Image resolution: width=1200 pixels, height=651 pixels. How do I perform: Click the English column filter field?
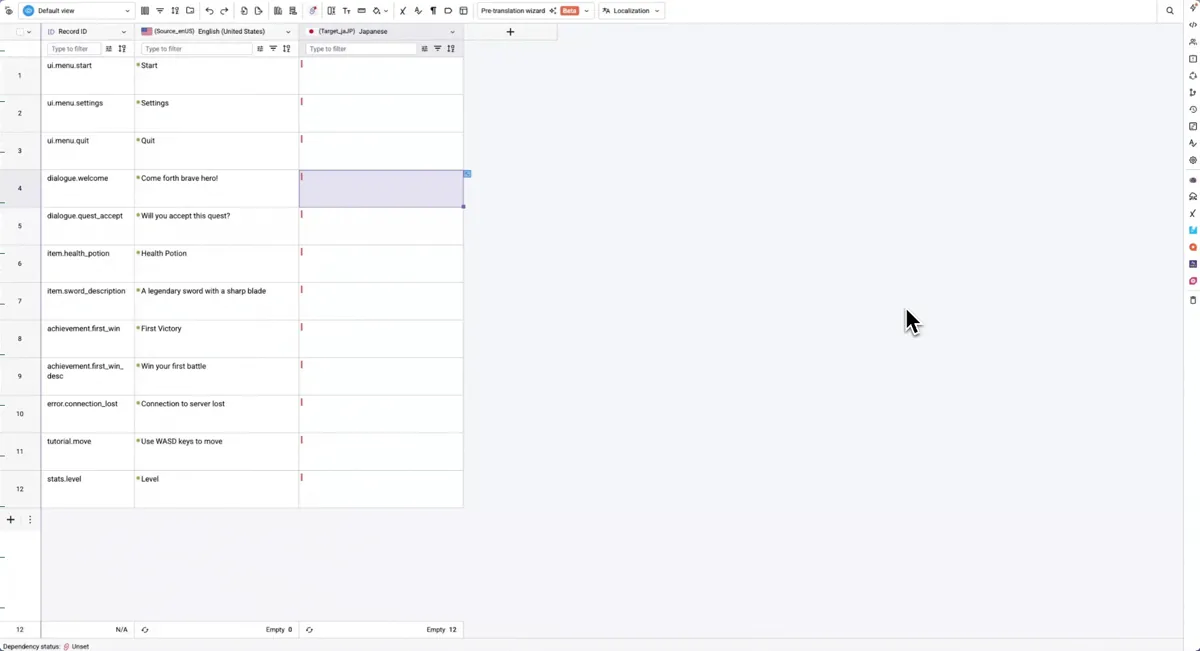(197, 49)
